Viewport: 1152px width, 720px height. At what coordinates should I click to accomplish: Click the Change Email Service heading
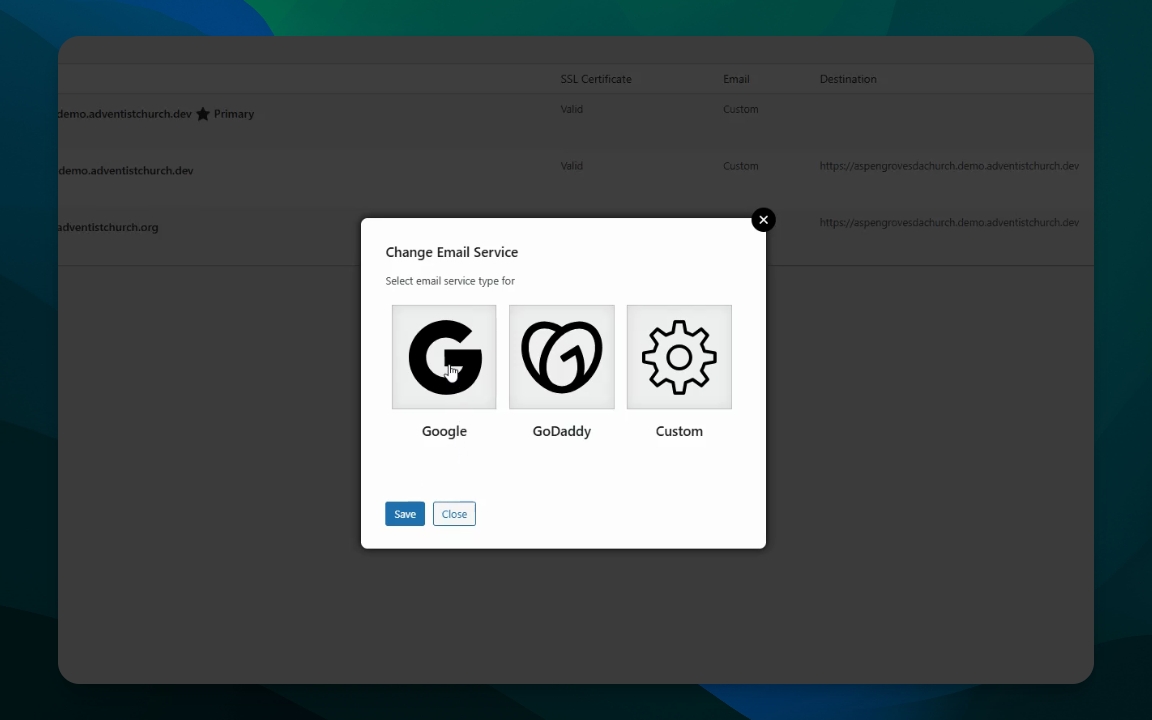tap(452, 252)
